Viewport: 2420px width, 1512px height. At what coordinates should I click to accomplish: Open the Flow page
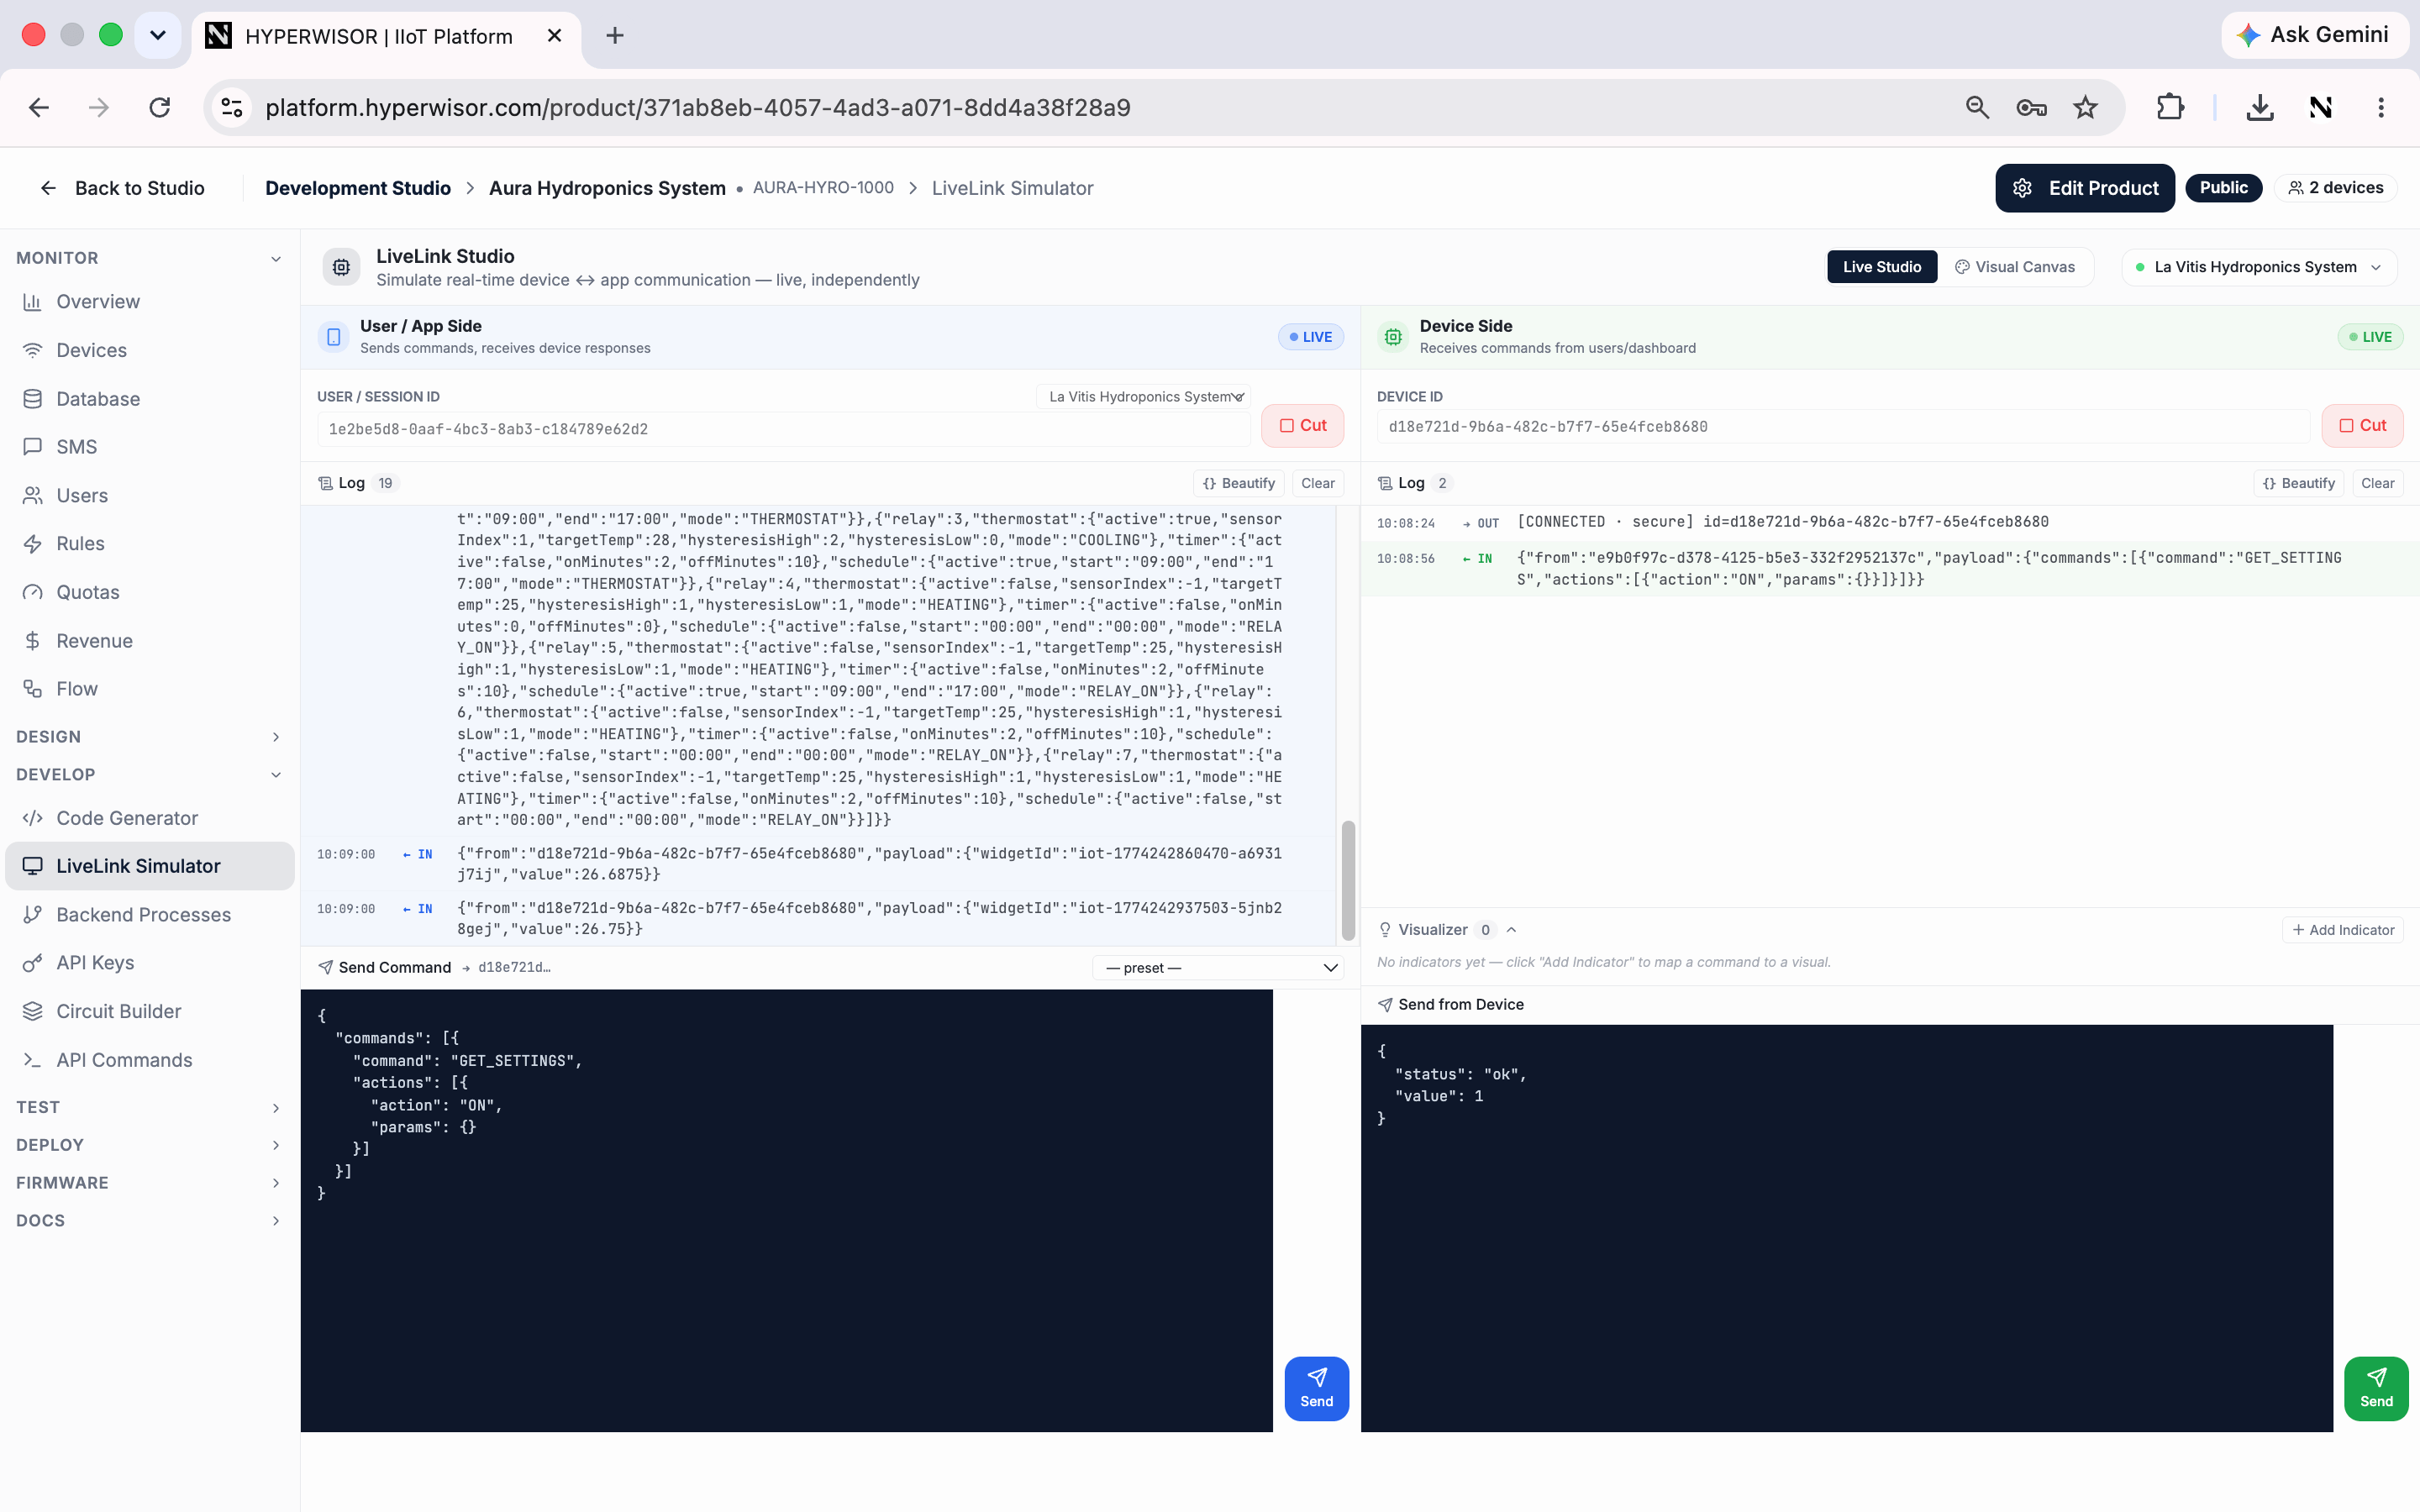click(x=76, y=689)
